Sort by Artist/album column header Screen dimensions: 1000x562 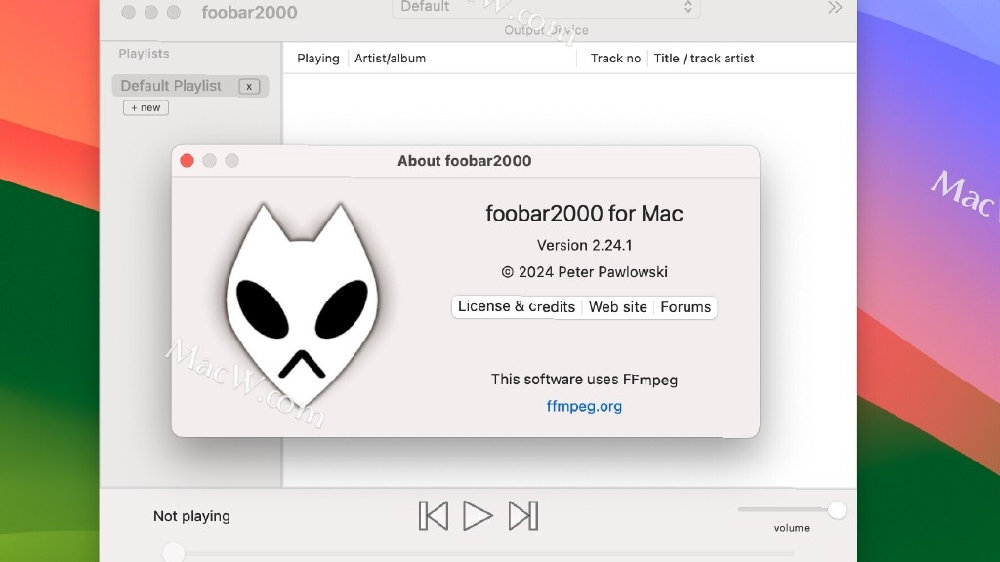(x=390, y=58)
